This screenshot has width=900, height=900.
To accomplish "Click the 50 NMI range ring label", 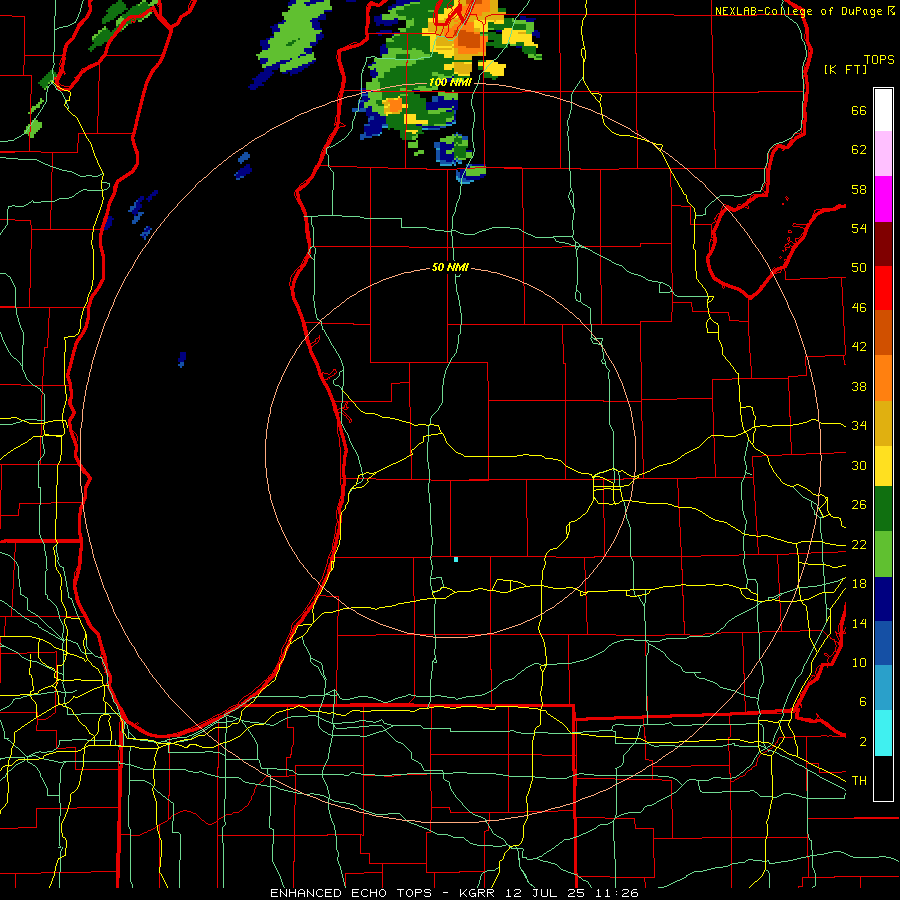I will (x=450, y=267).
